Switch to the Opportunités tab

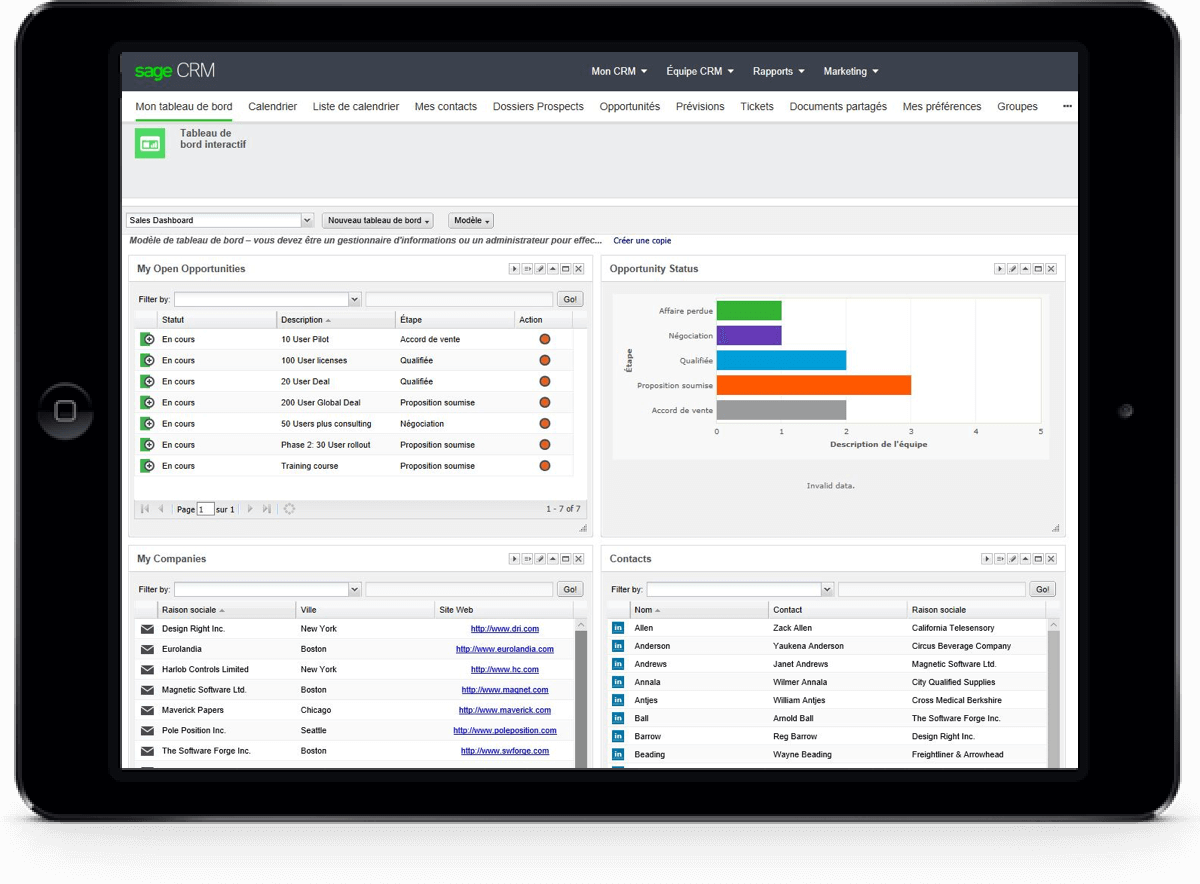tap(630, 106)
